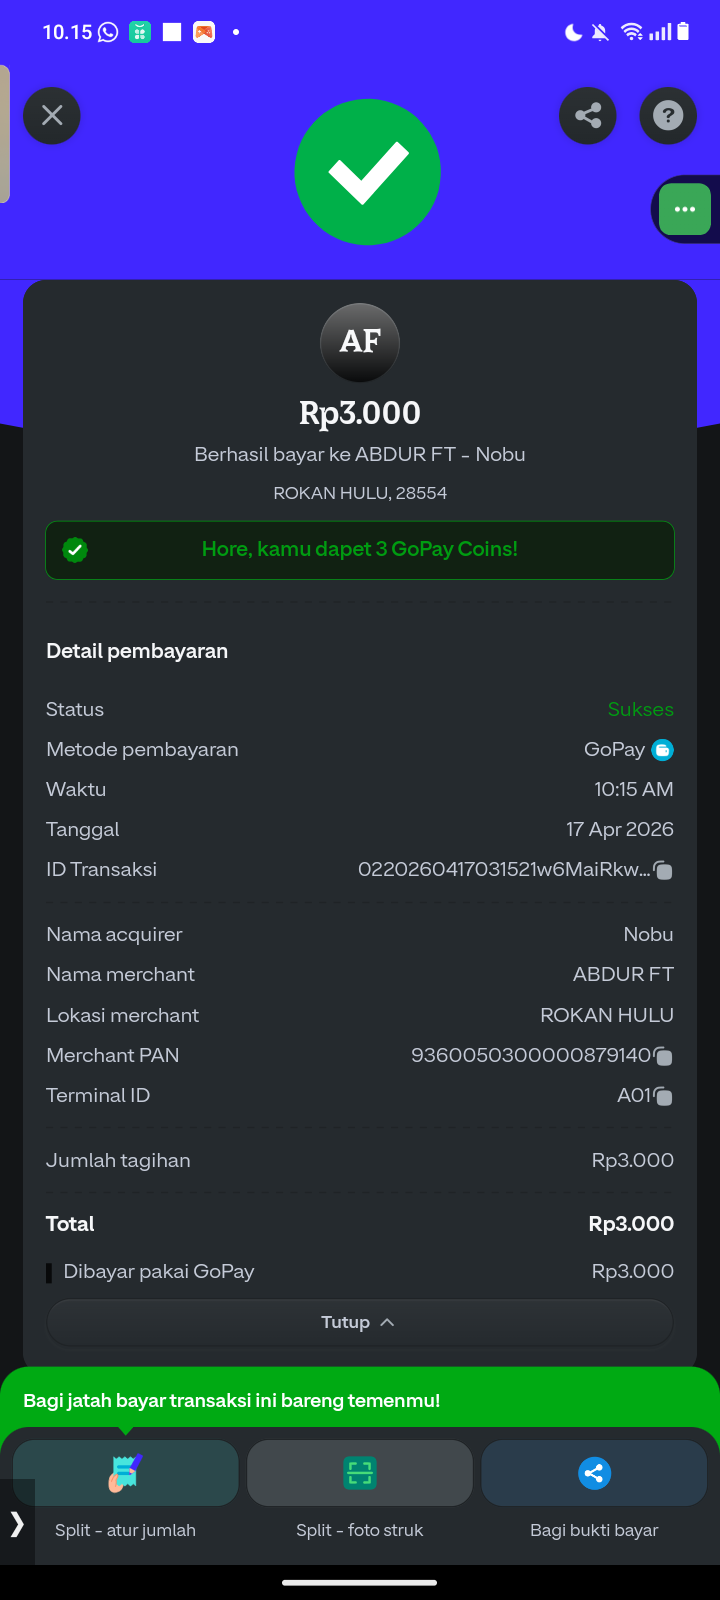The image size is (720, 1600).
Task: Tap the WhatsApp notification in status bar
Action: click(108, 32)
